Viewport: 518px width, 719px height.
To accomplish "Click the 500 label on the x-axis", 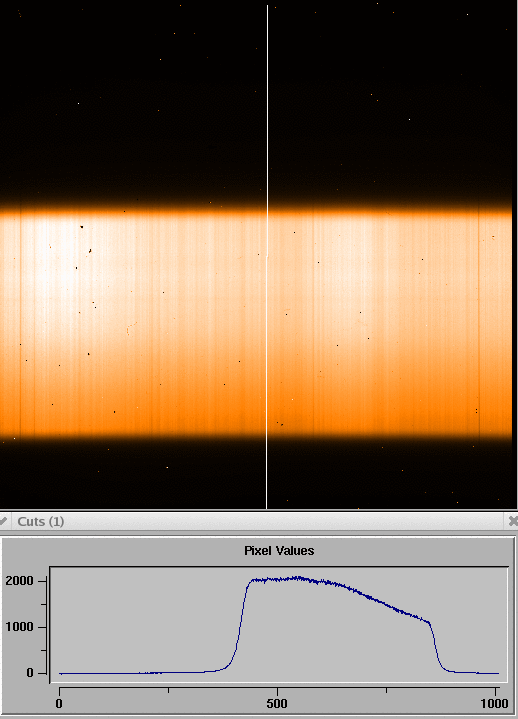I will coord(277,703).
